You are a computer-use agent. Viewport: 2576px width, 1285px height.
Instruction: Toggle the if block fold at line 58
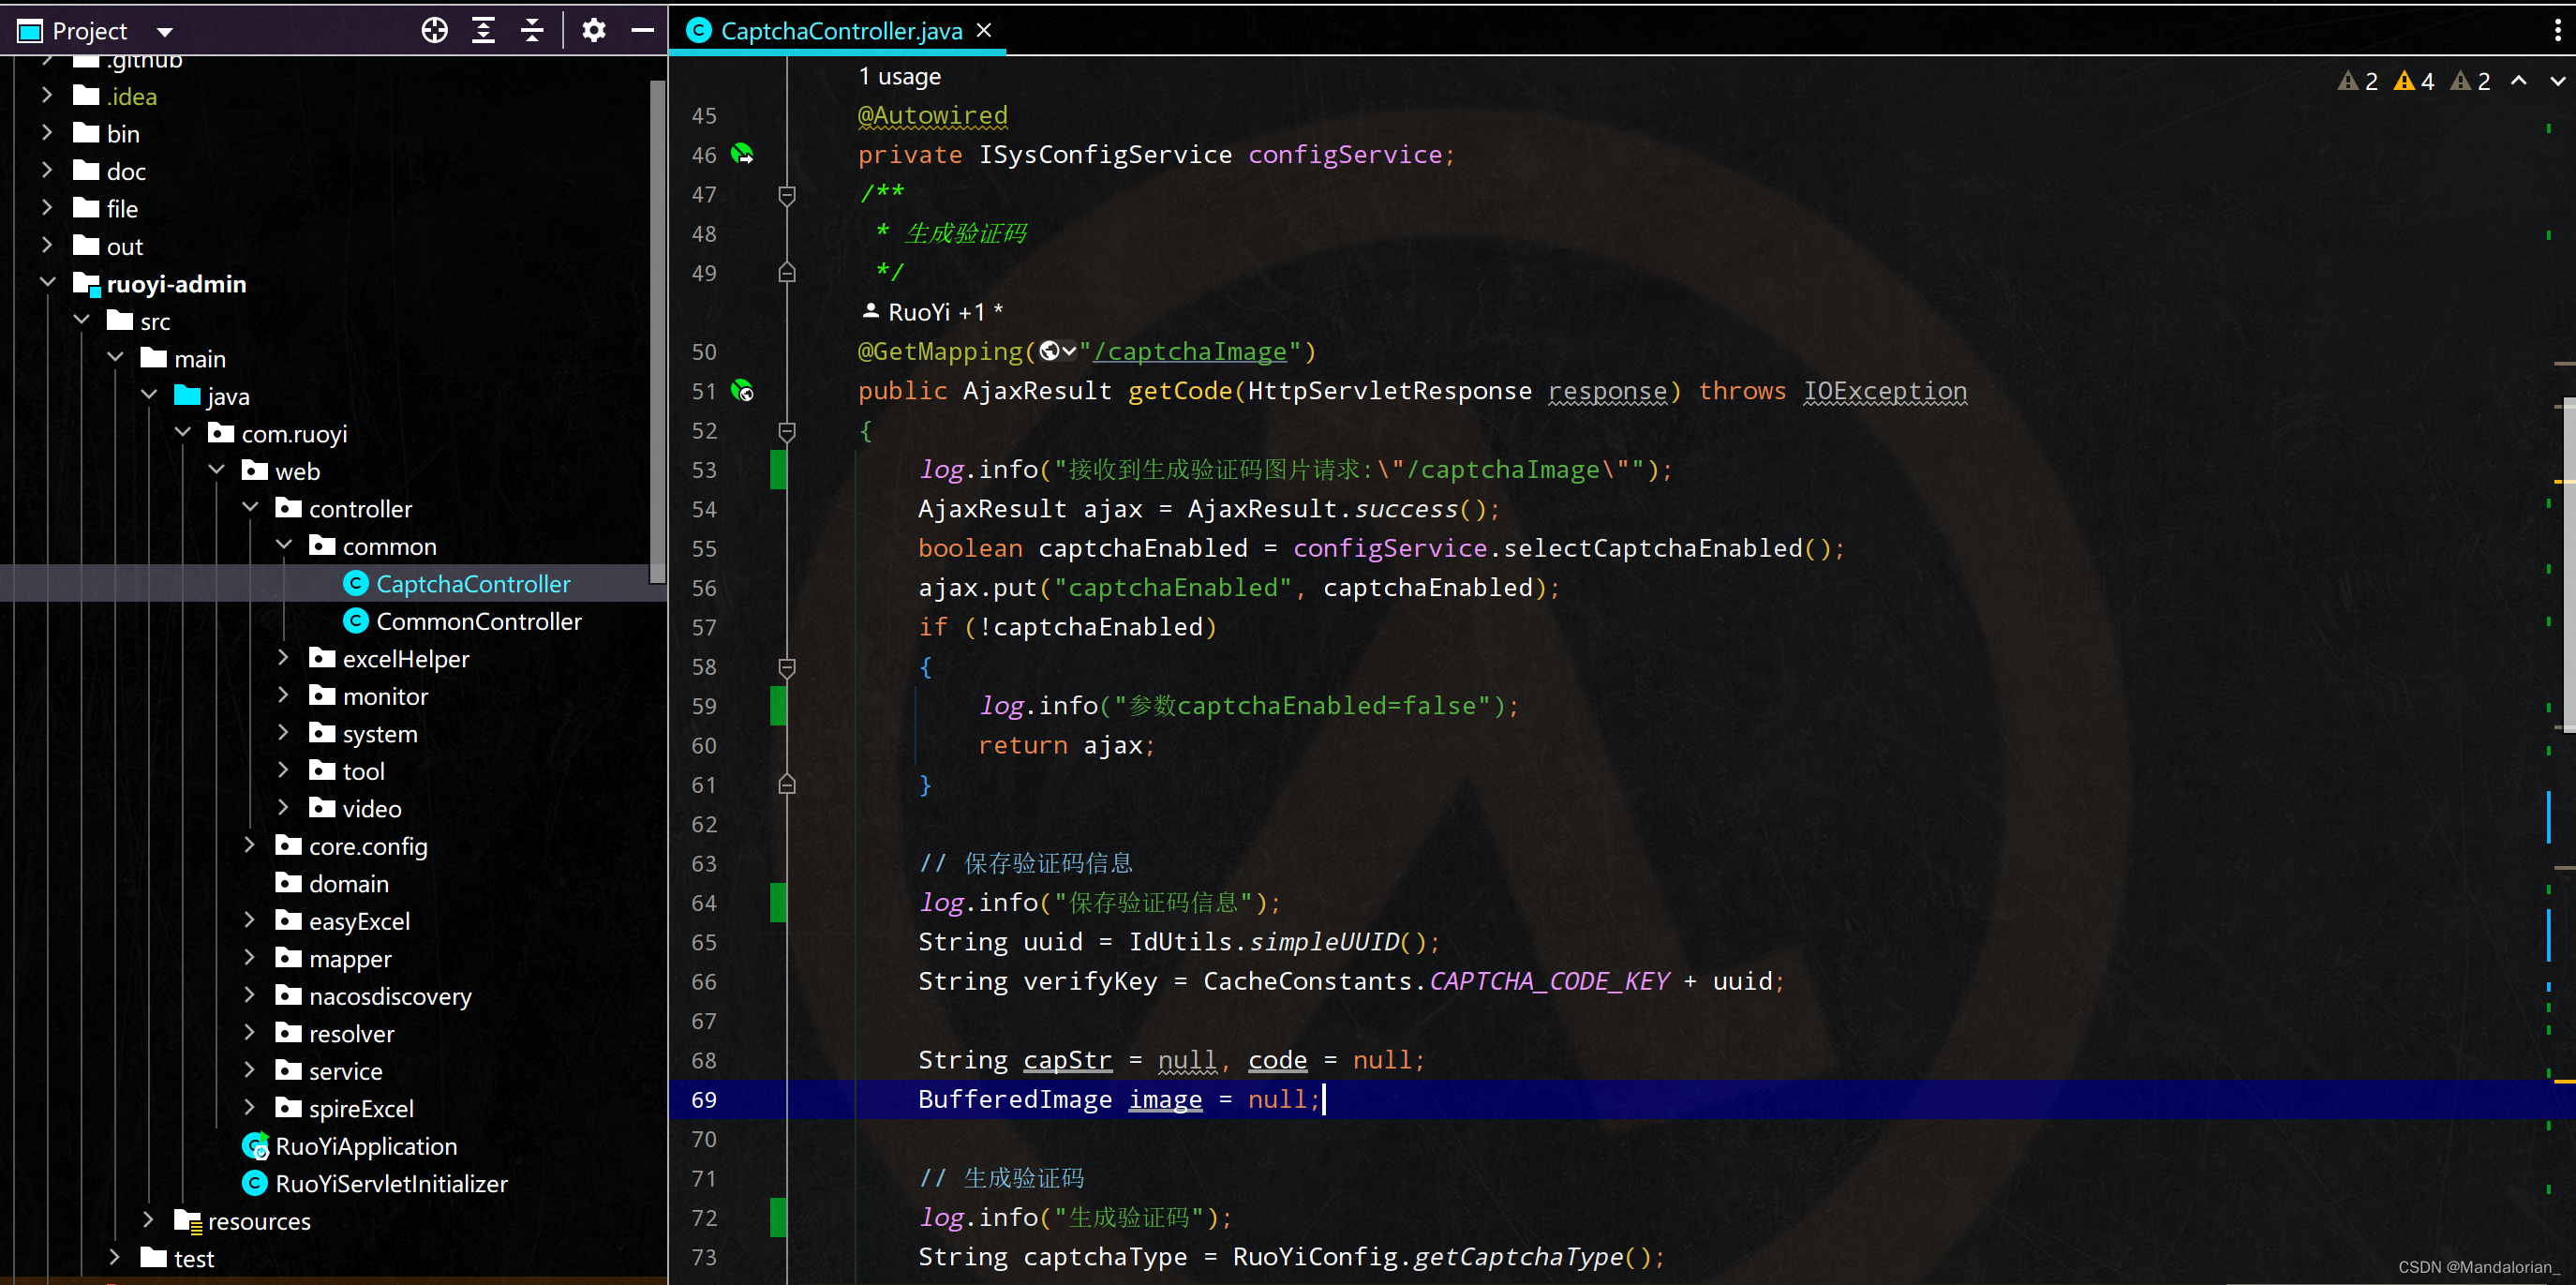coord(787,667)
